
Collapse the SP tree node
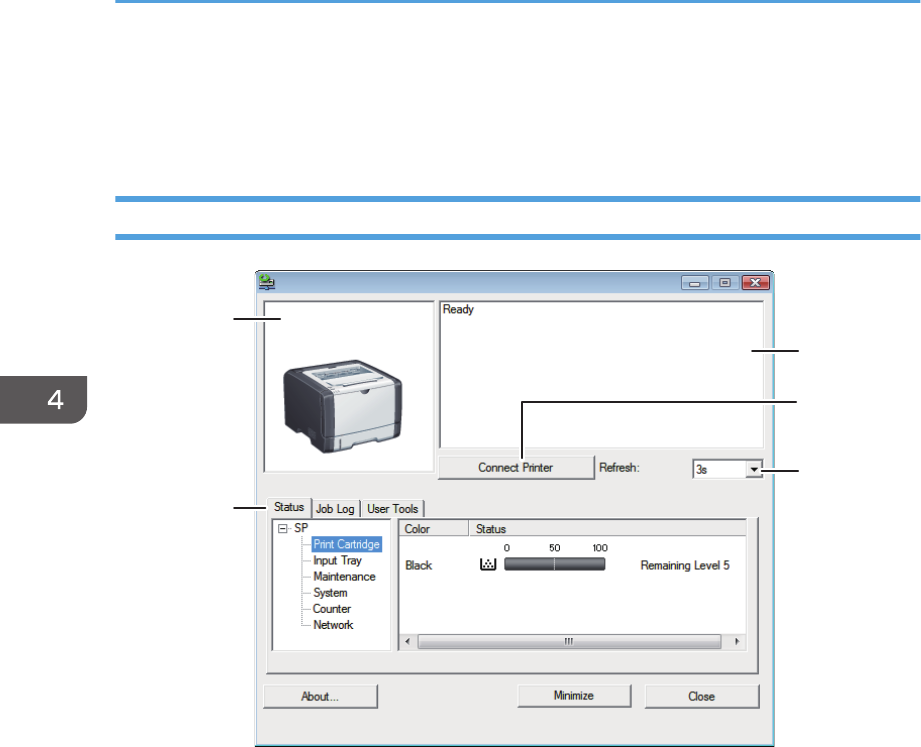point(283,529)
